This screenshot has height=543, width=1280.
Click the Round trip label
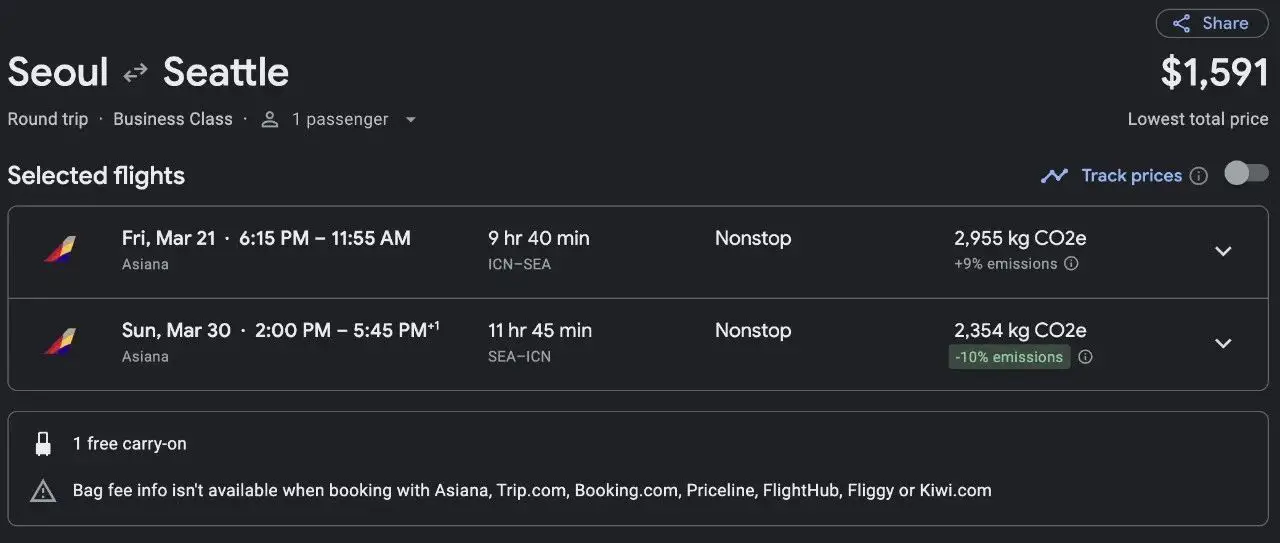(x=48, y=119)
